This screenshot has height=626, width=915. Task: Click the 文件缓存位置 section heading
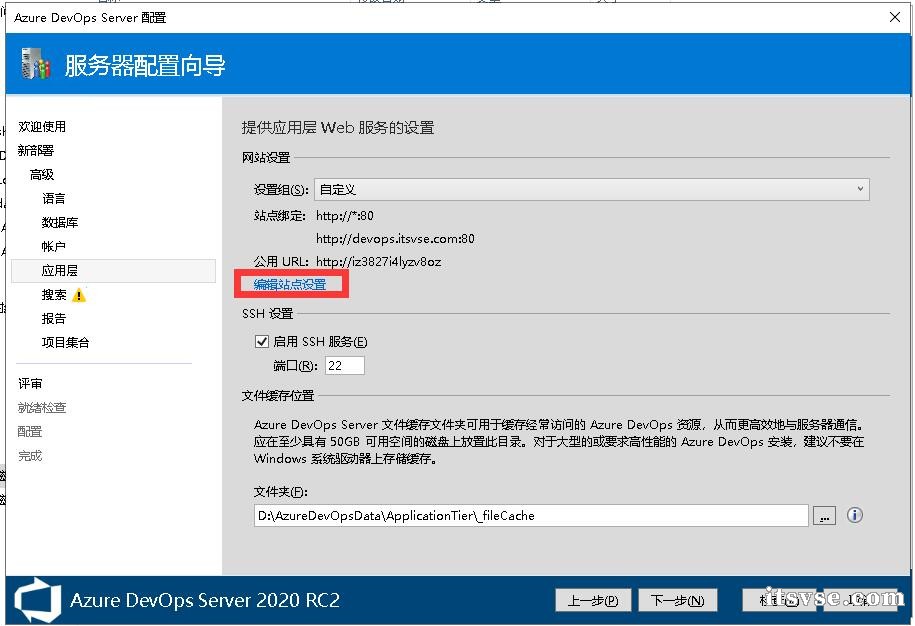(278, 396)
